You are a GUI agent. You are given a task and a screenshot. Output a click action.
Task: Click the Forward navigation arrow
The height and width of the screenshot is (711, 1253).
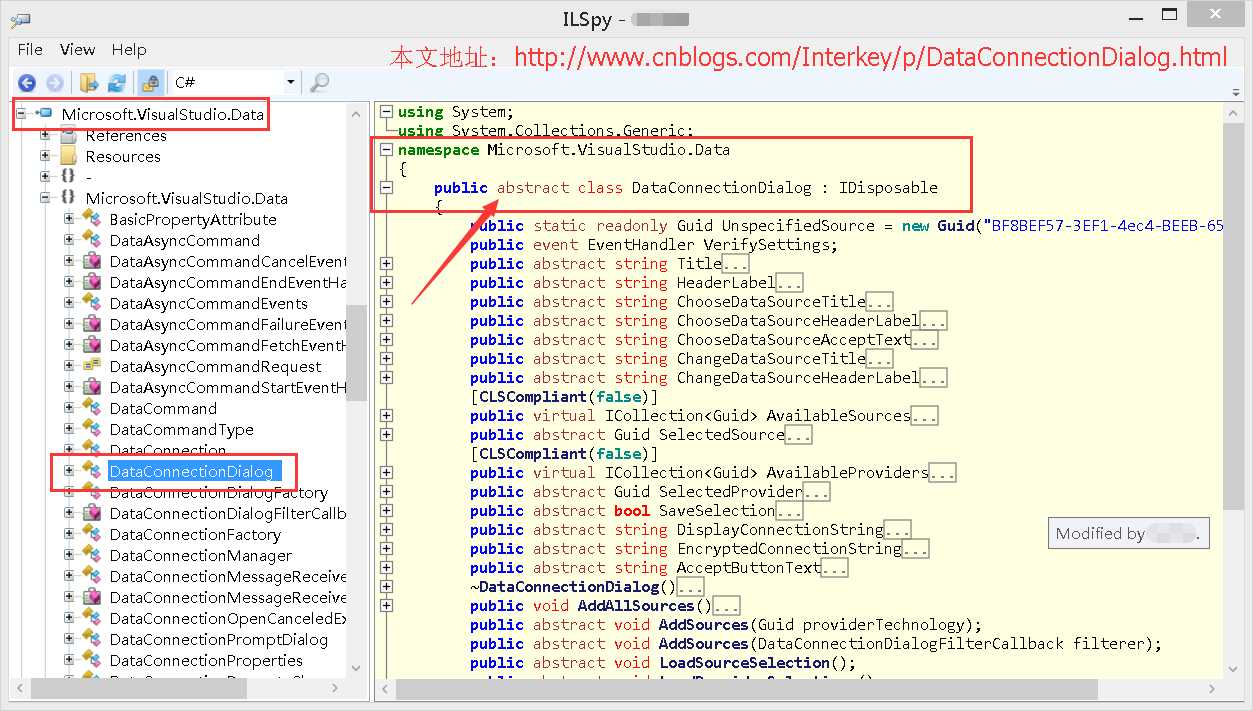(55, 83)
